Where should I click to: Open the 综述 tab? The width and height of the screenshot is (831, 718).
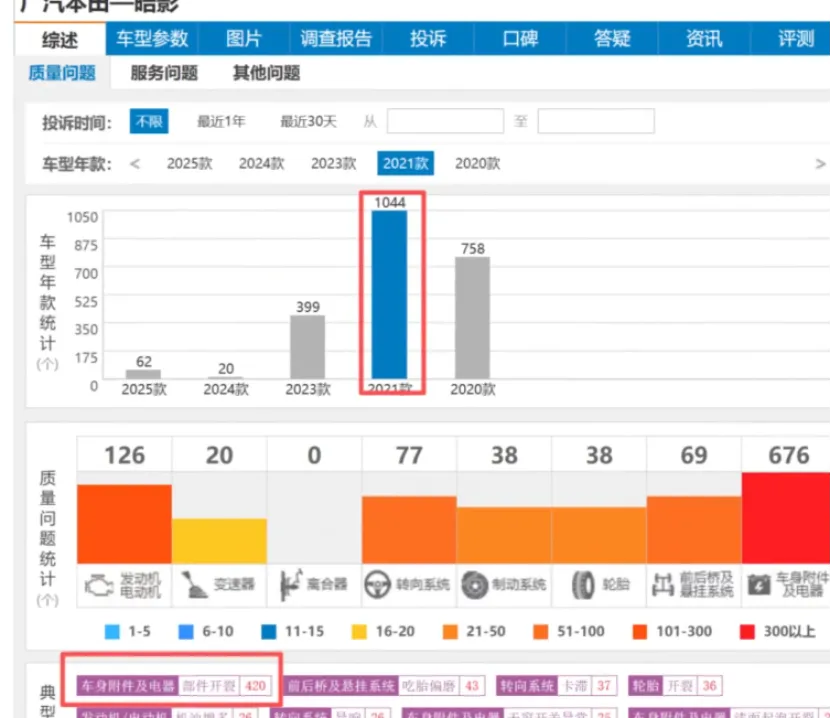click(60, 39)
